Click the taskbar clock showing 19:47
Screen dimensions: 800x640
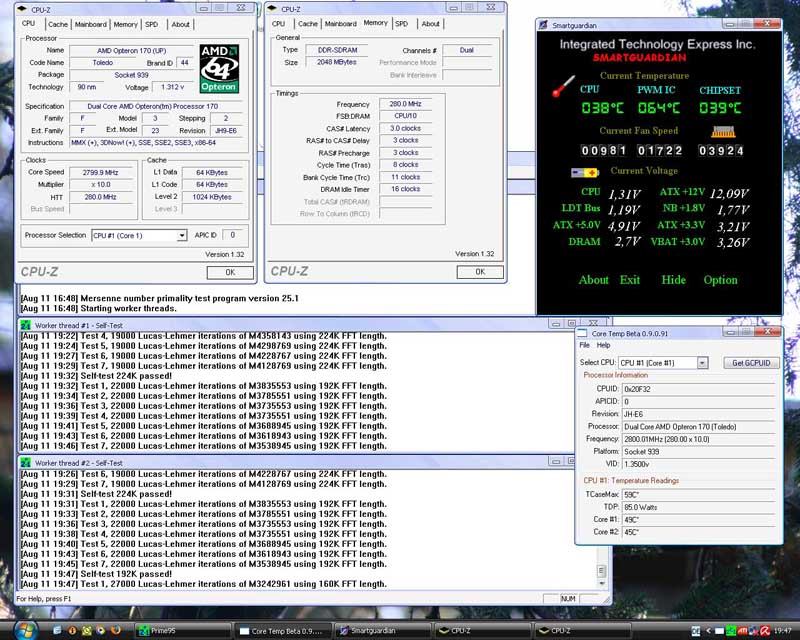[x=782, y=631]
